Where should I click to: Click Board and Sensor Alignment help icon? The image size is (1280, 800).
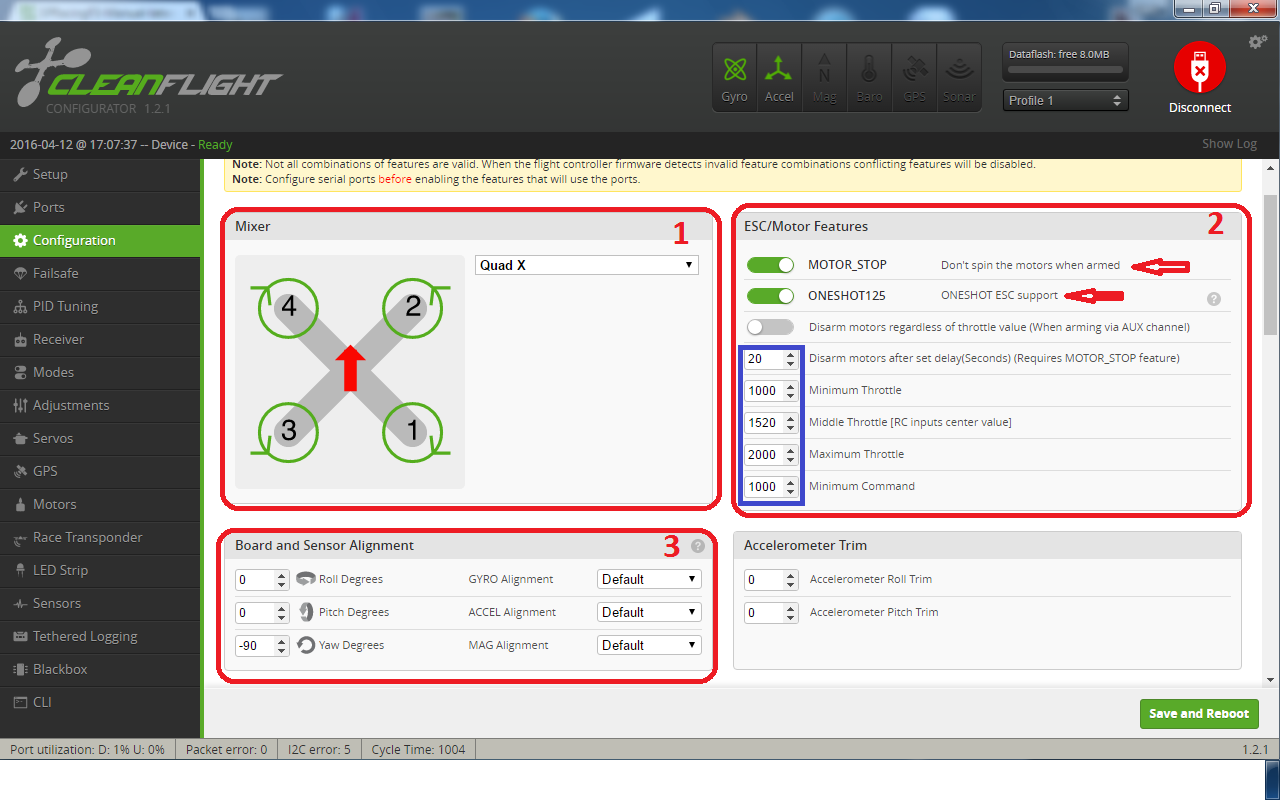click(x=697, y=546)
